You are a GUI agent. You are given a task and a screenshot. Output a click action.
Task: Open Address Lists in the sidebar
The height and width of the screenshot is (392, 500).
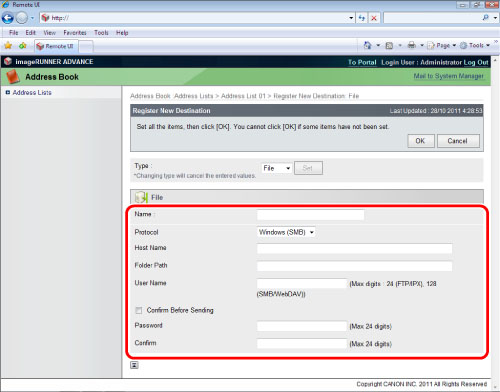click(x=32, y=92)
